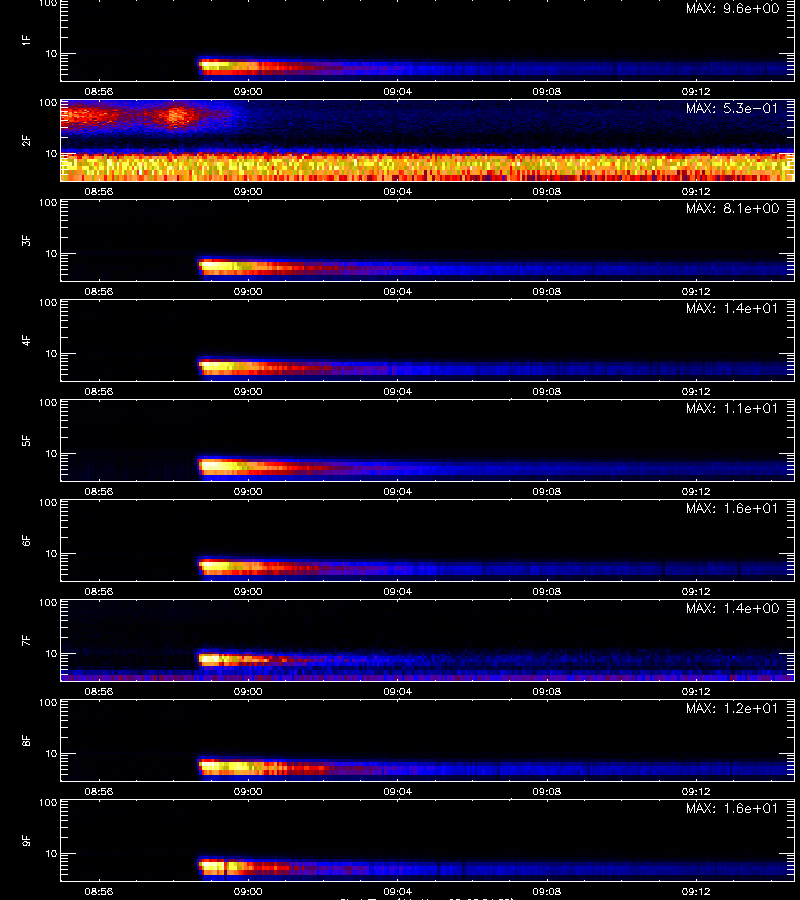
Task: Select MAX: 1.6e+01 in panel 9F
Action: tap(732, 808)
